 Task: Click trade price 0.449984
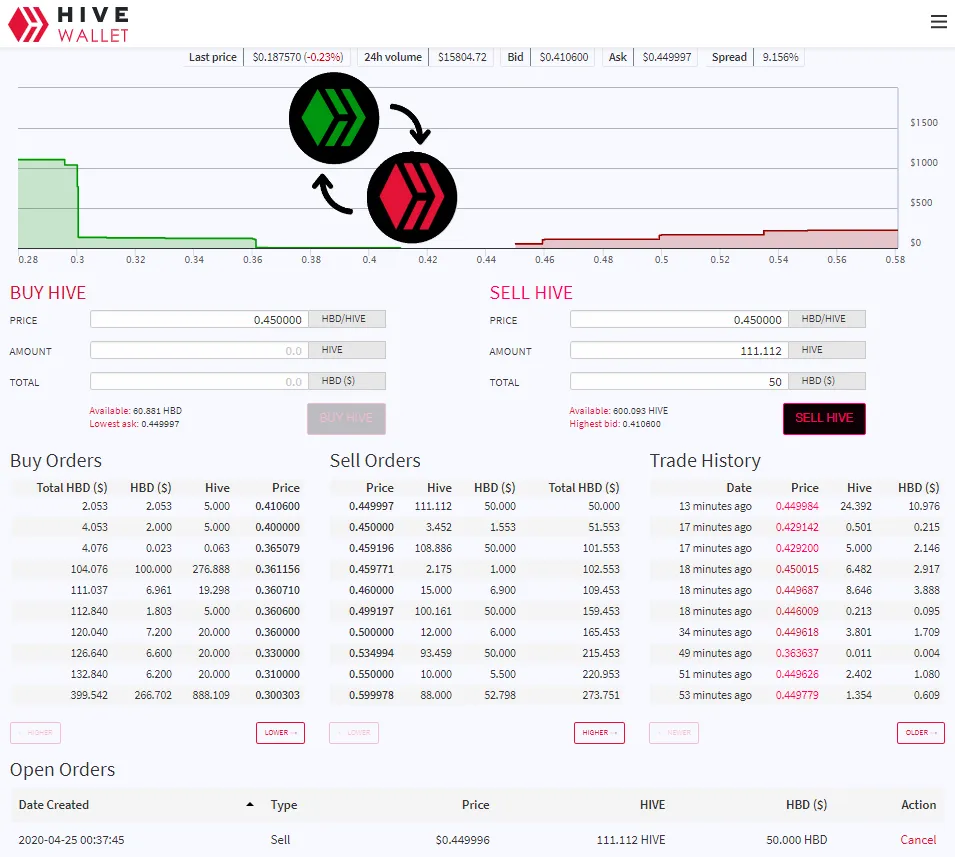(797, 506)
